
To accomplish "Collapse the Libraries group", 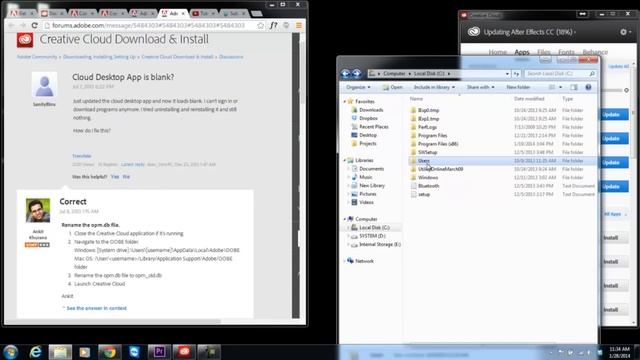I will coord(344,160).
